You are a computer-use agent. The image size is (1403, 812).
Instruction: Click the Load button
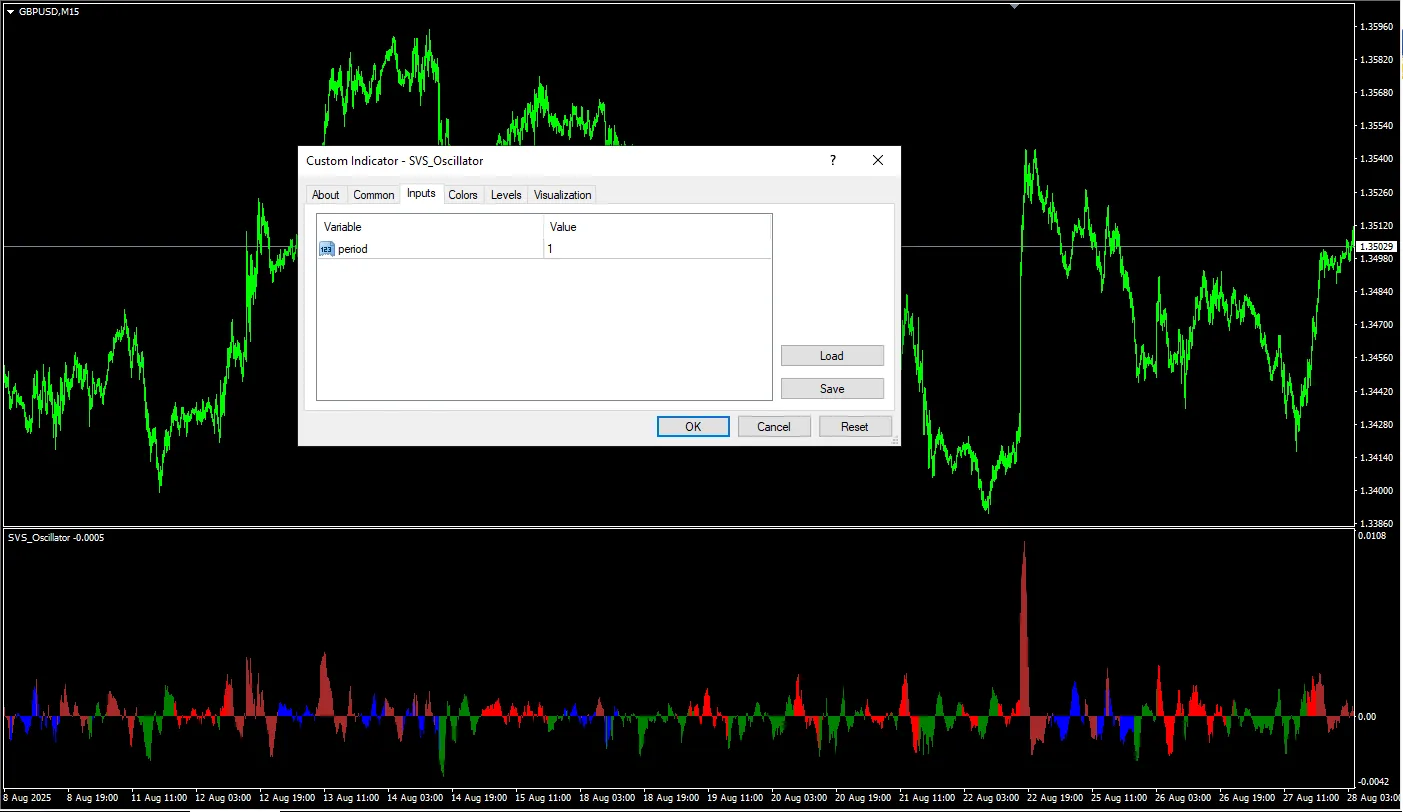coord(832,356)
